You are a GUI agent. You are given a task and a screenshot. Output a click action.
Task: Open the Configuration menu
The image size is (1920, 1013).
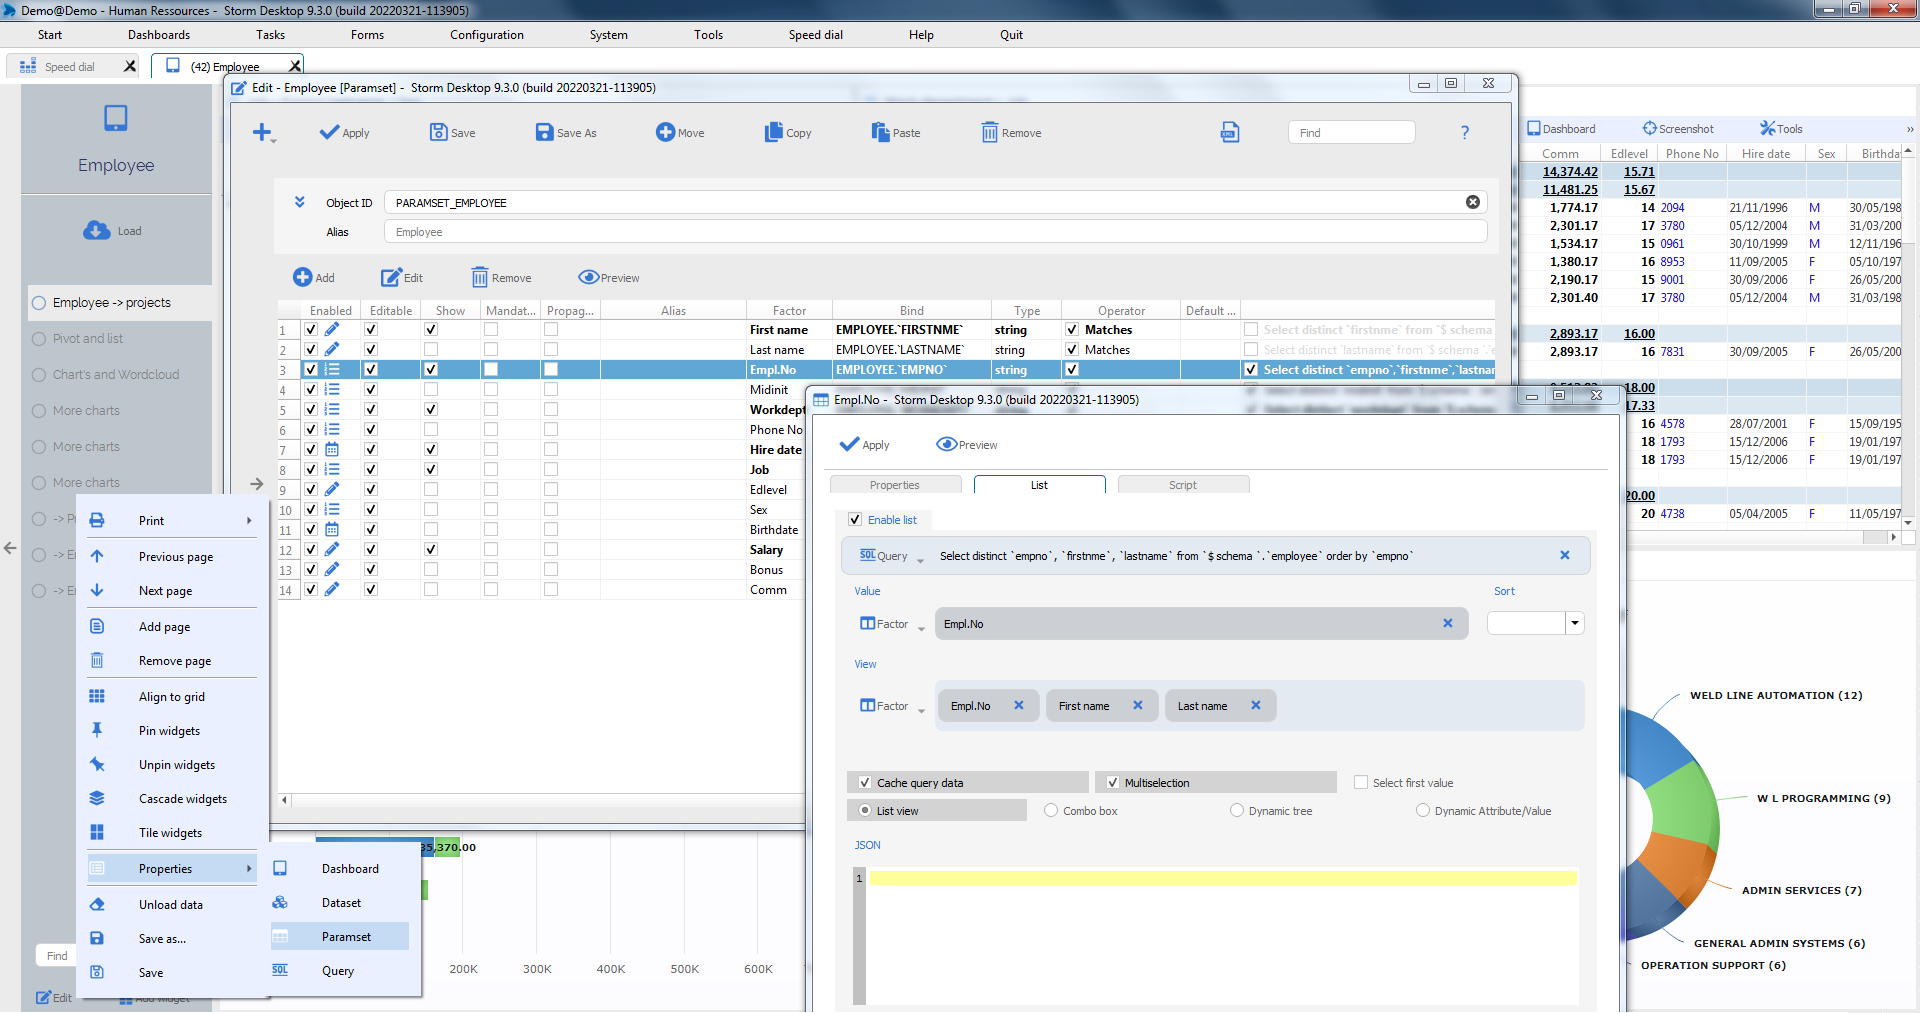(x=487, y=34)
